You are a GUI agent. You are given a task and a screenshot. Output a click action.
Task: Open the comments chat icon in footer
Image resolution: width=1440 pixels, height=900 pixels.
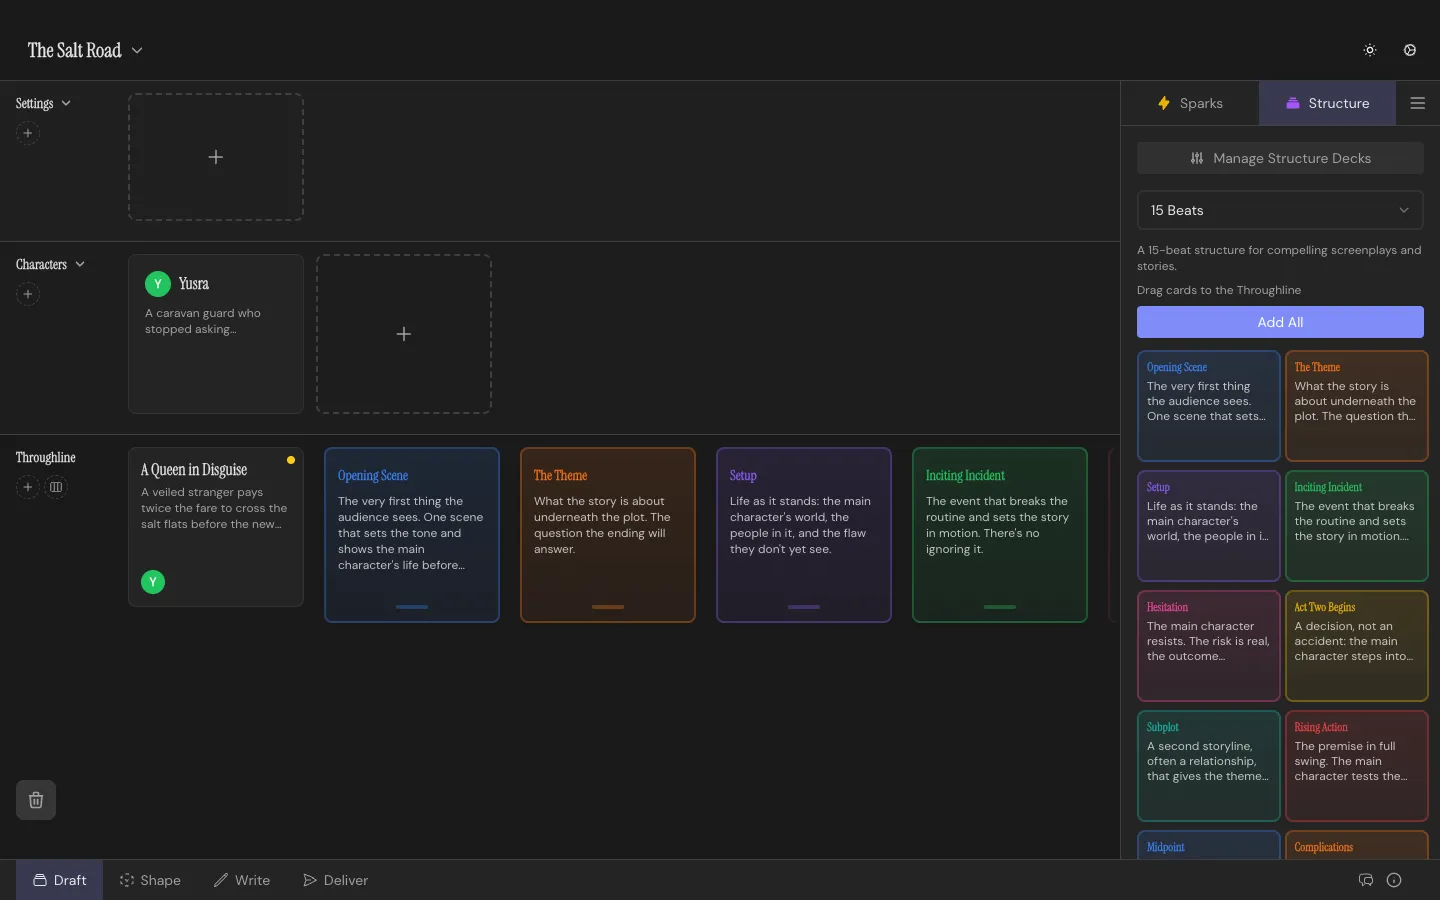click(x=1366, y=880)
